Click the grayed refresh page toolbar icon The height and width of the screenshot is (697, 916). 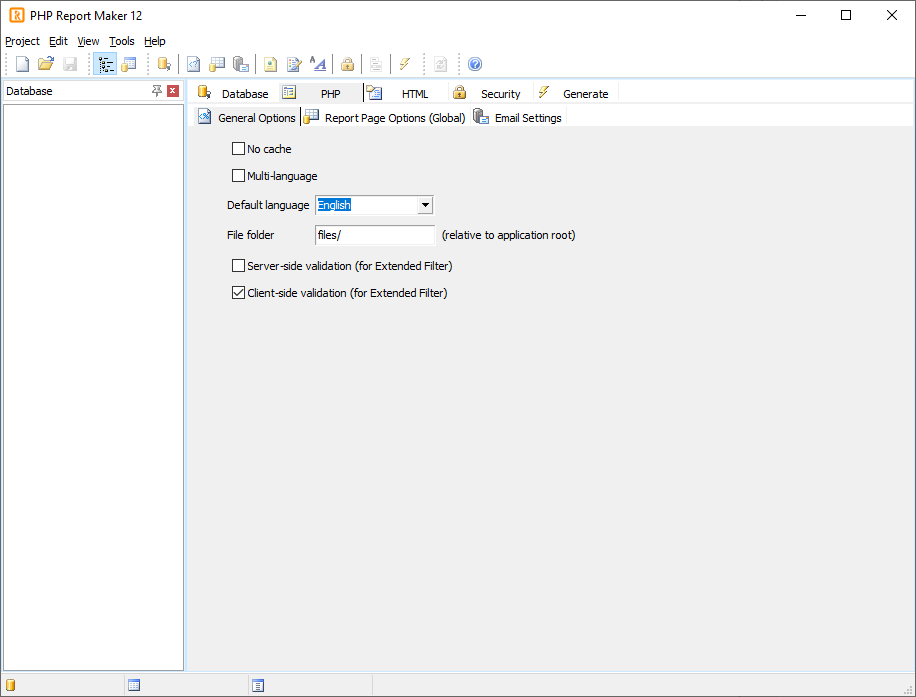(x=440, y=64)
